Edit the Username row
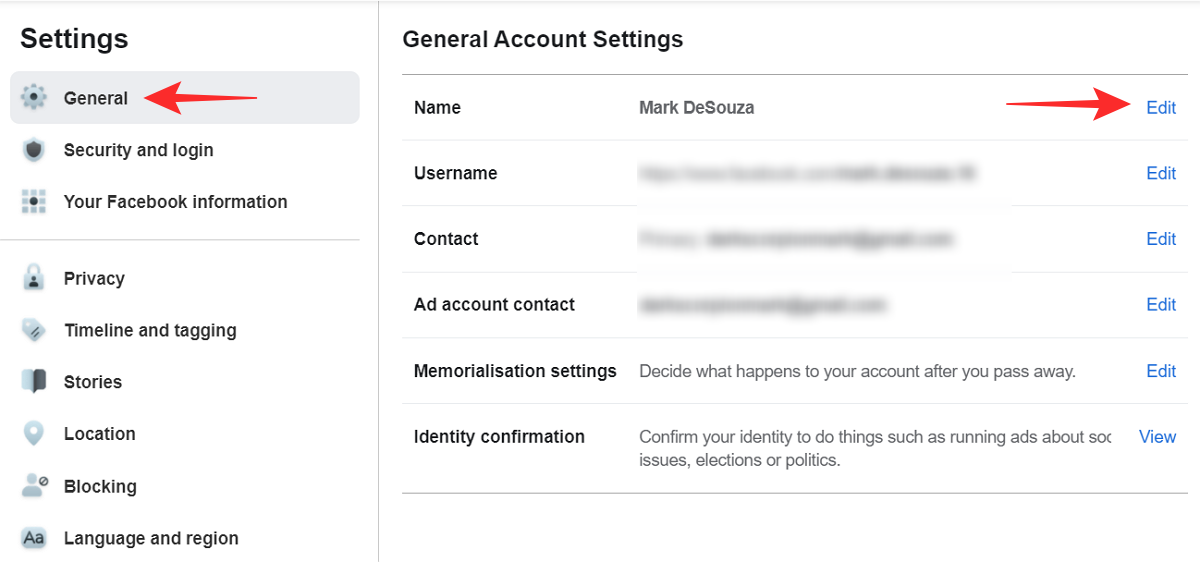 tap(1160, 173)
